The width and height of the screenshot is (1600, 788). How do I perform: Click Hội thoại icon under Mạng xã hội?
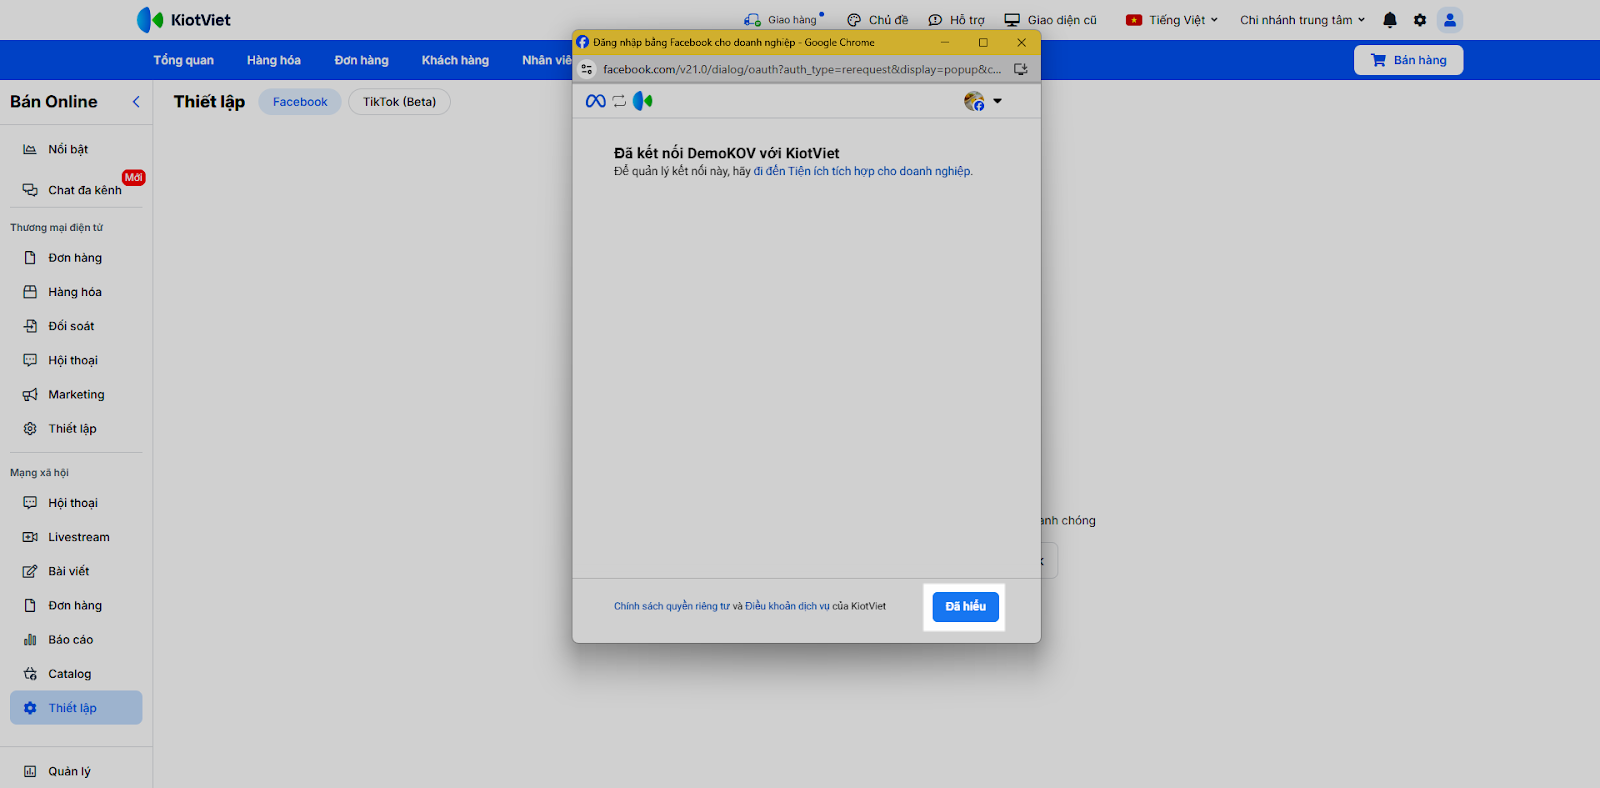pyautogui.click(x=30, y=503)
